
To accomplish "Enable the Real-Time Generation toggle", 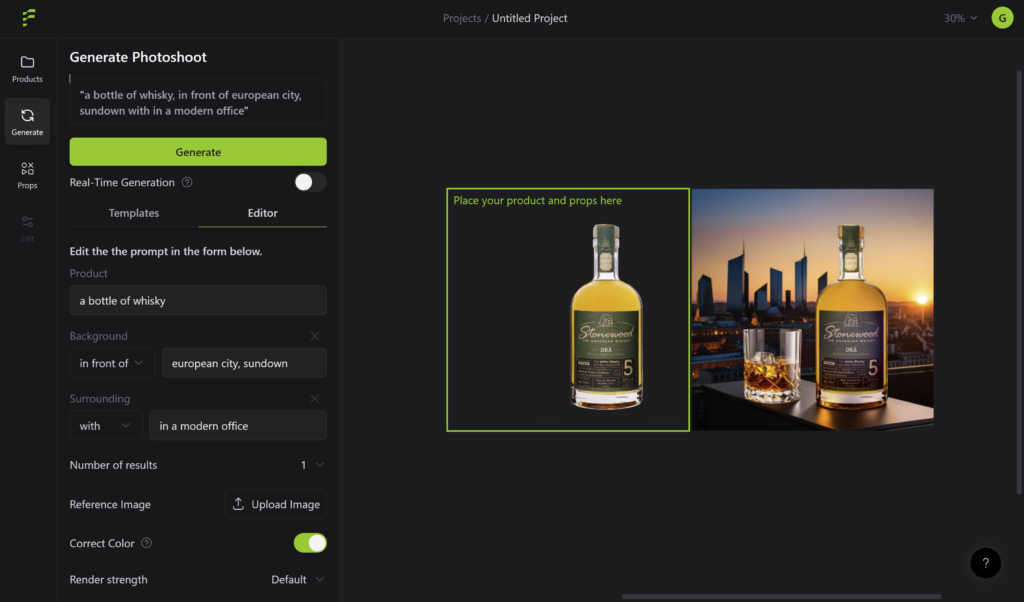I will coord(310,182).
